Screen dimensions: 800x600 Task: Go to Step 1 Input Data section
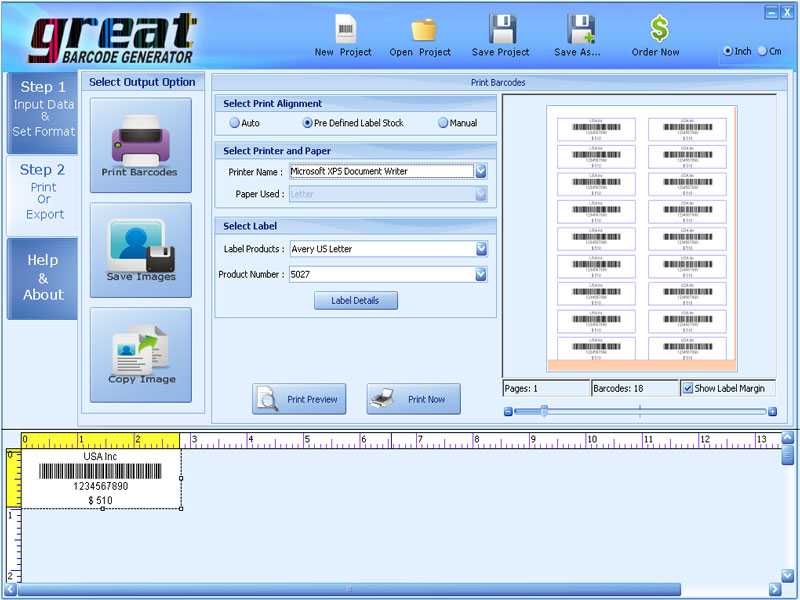42,110
